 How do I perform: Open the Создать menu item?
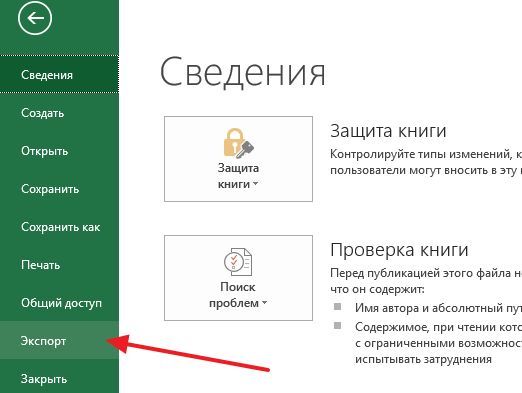click(59, 113)
